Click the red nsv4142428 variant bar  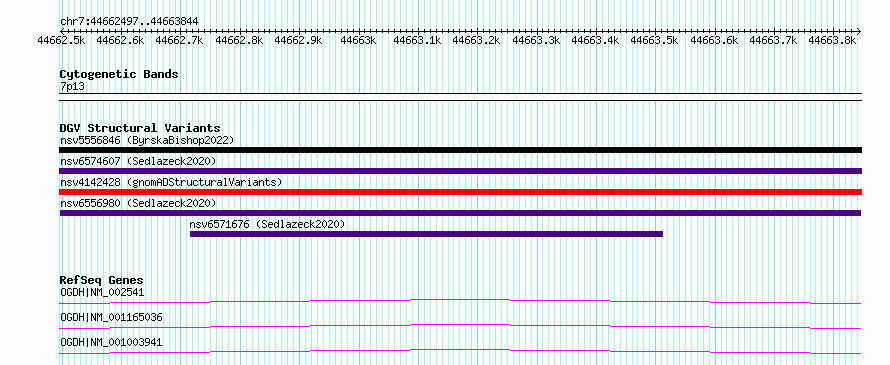tap(460, 192)
